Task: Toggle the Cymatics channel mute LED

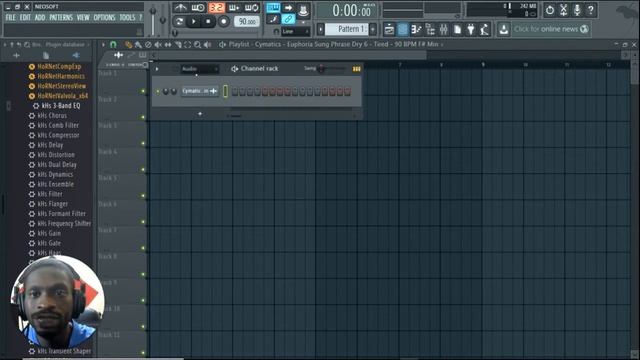Action: click(x=158, y=91)
